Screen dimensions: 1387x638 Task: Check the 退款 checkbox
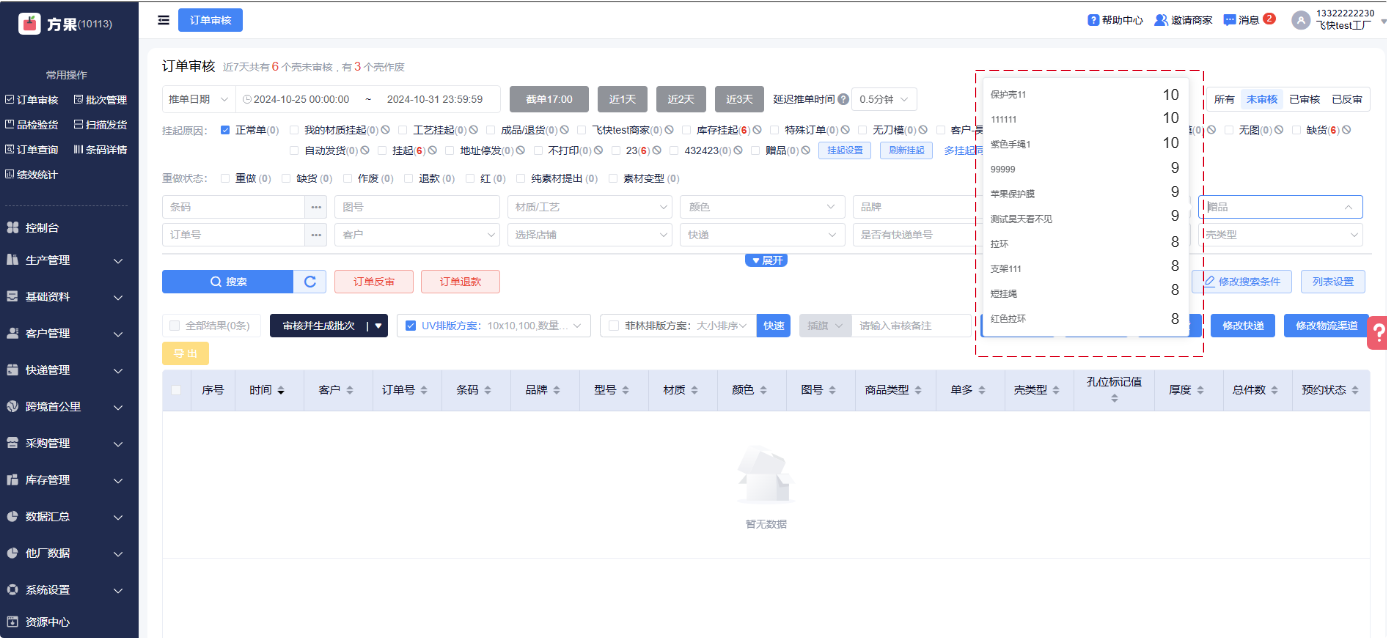click(x=409, y=179)
